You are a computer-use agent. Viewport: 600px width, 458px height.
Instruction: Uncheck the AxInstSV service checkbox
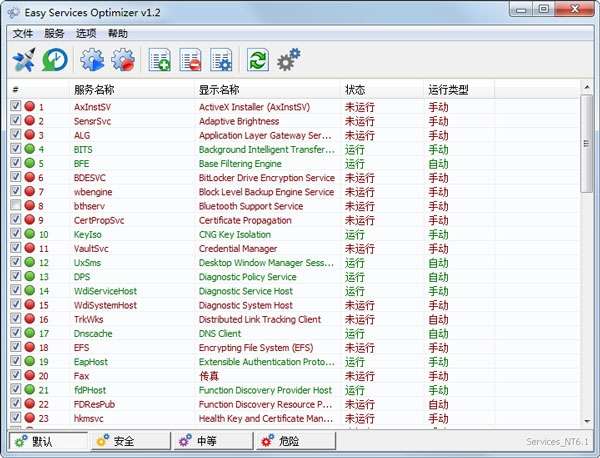coord(15,106)
